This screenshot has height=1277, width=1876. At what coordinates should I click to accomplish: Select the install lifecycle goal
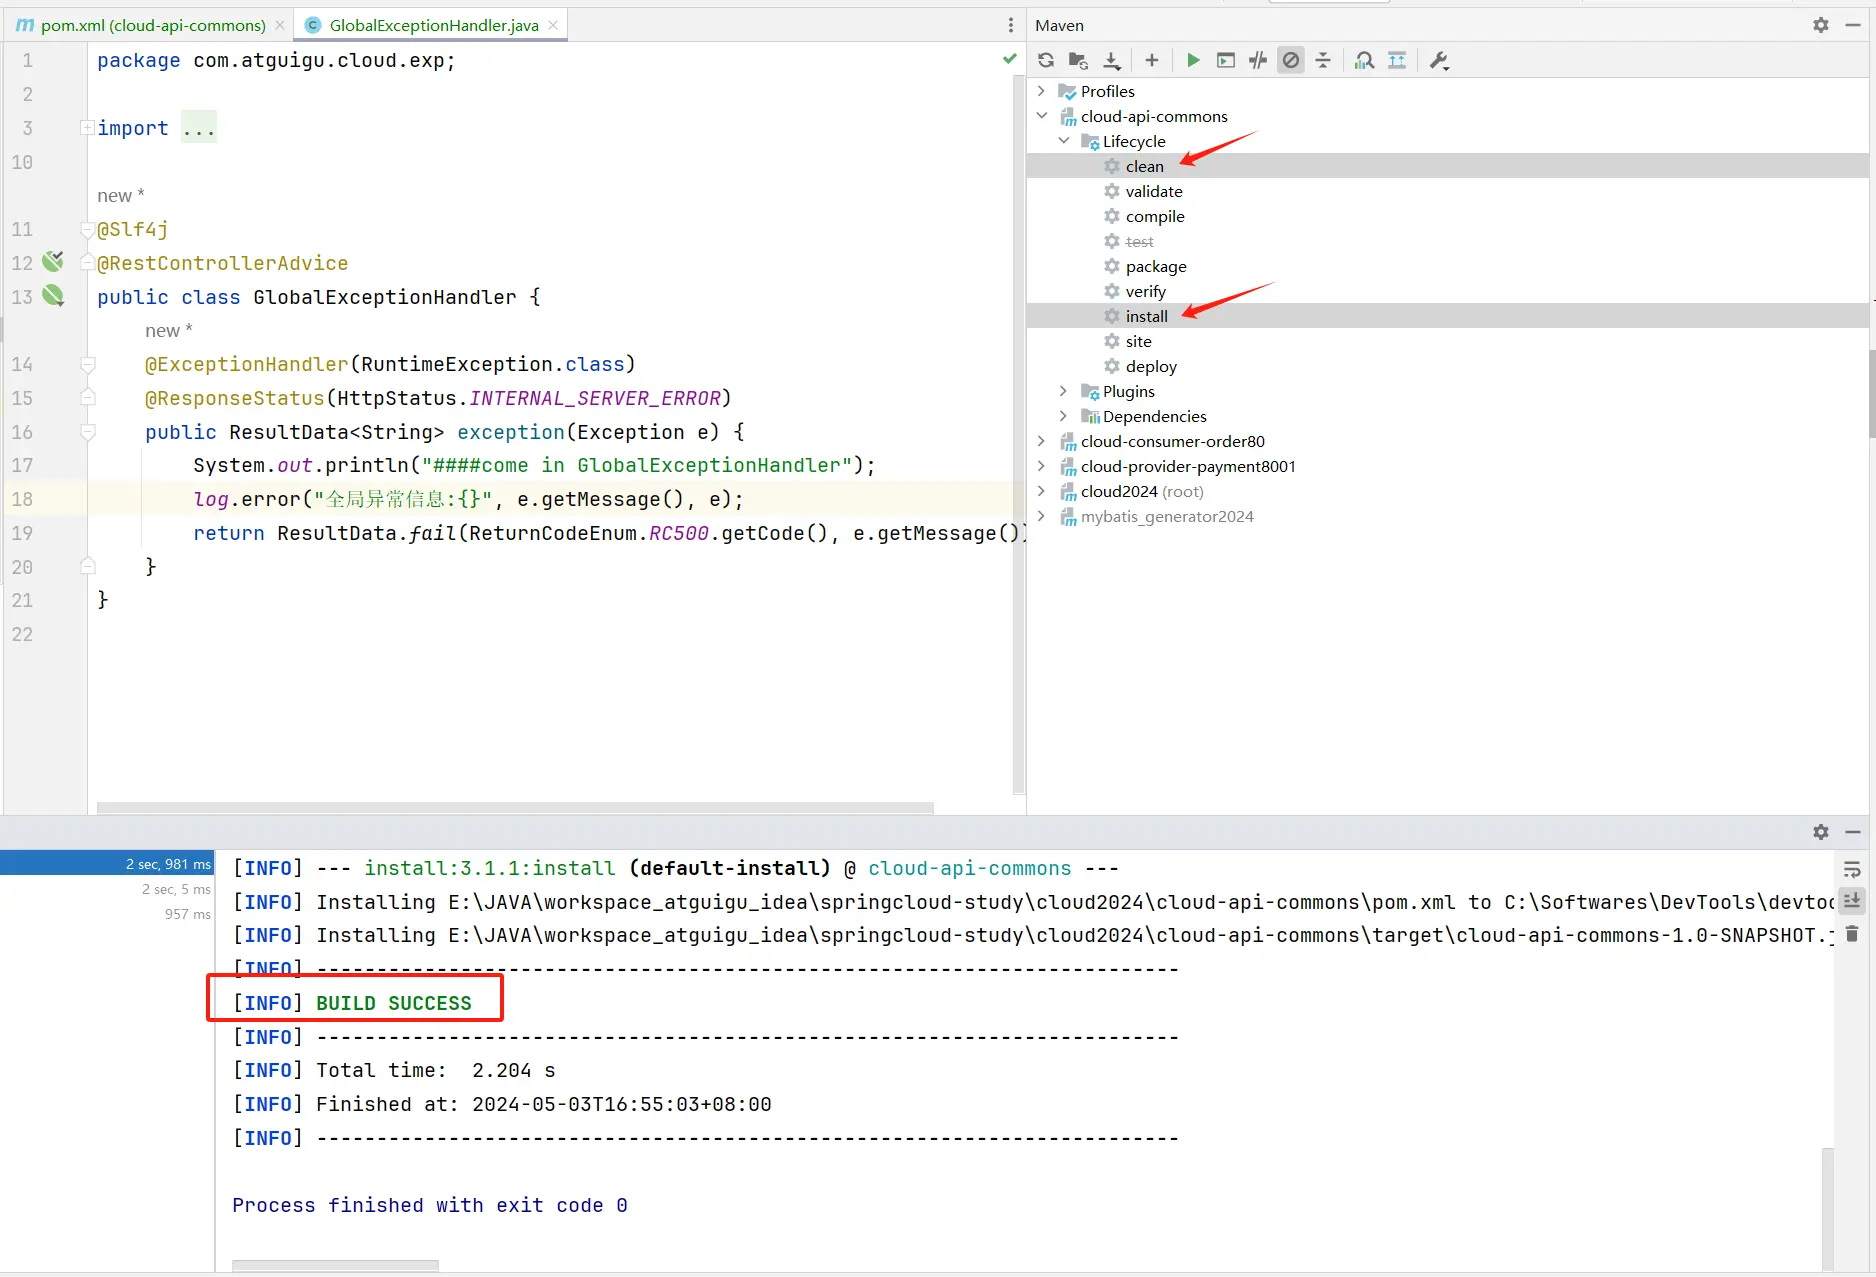pos(1146,316)
